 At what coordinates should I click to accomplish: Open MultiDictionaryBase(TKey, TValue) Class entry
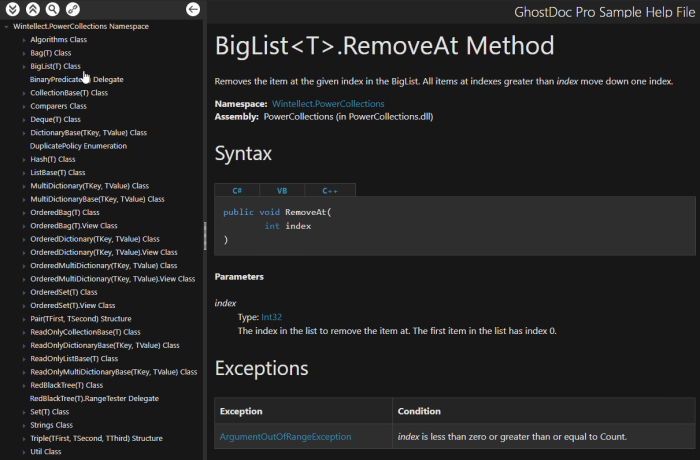tap(97, 199)
